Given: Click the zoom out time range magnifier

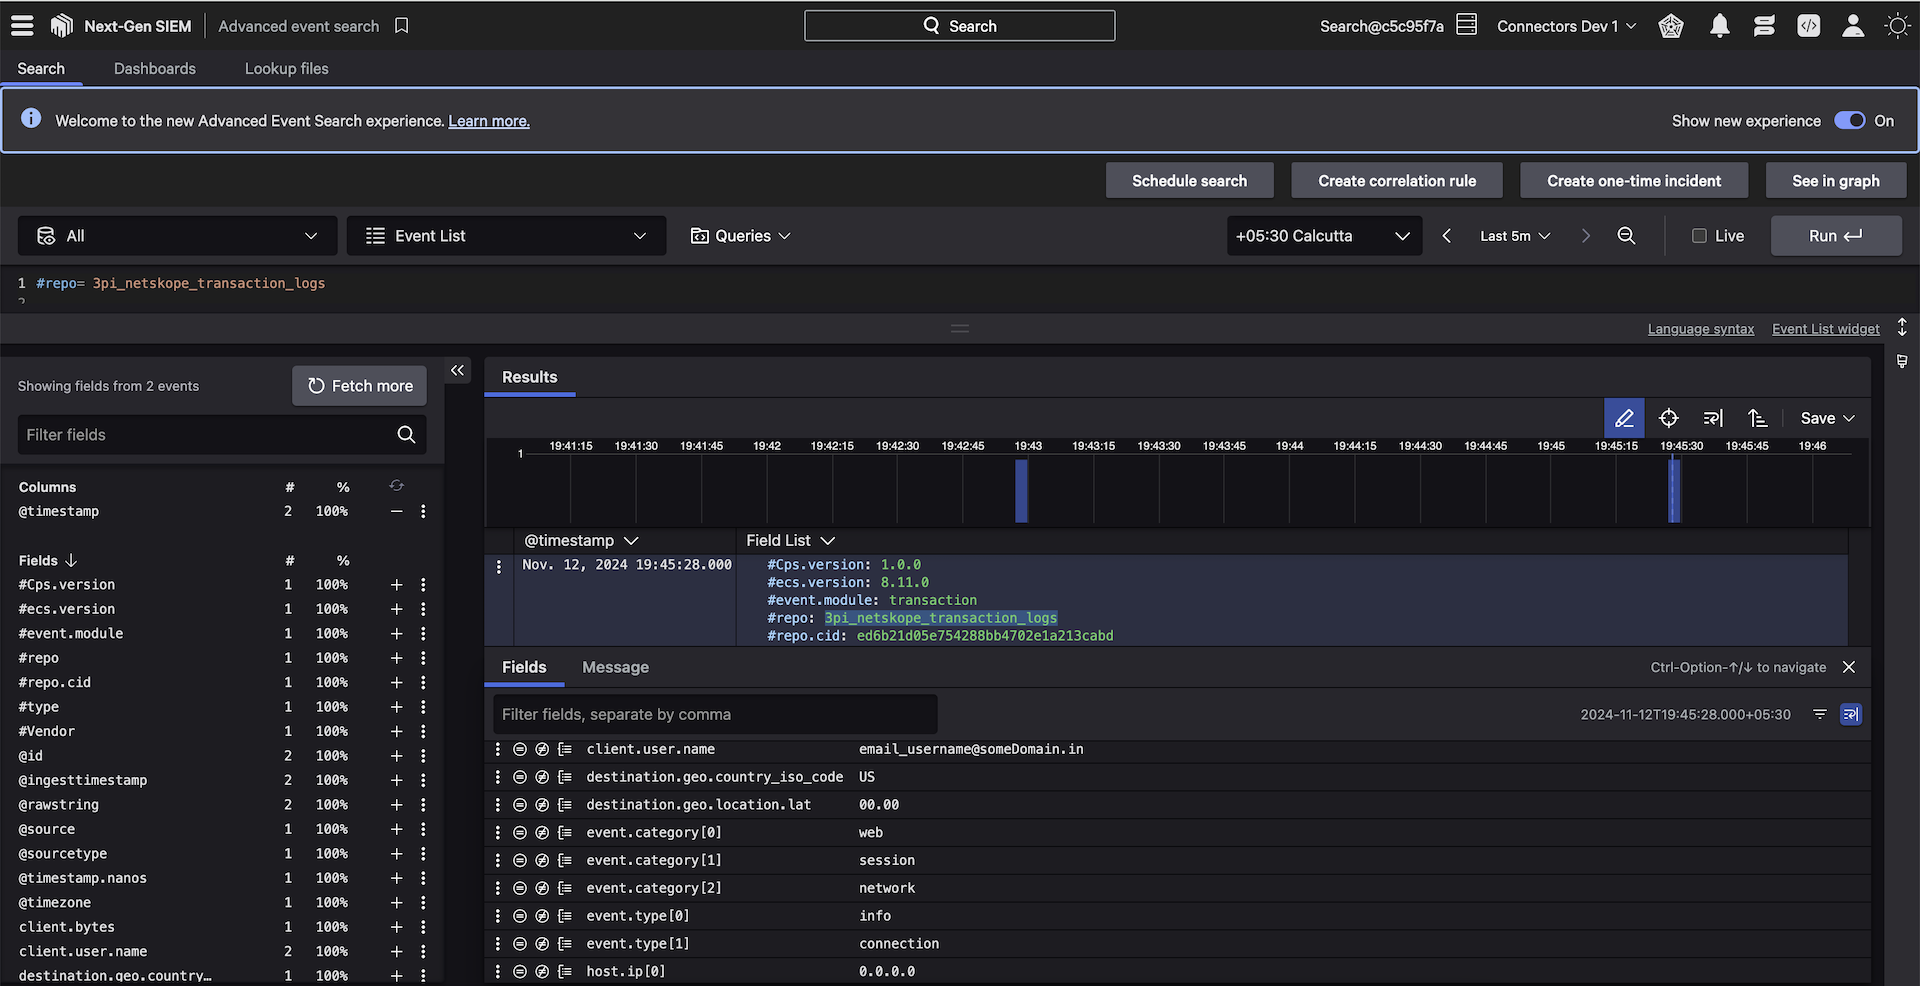Looking at the screenshot, I should point(1626,236).
